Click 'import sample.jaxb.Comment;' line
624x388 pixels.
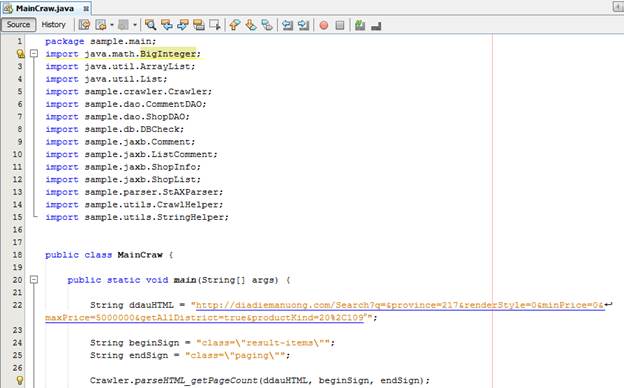tap(120, 142)
